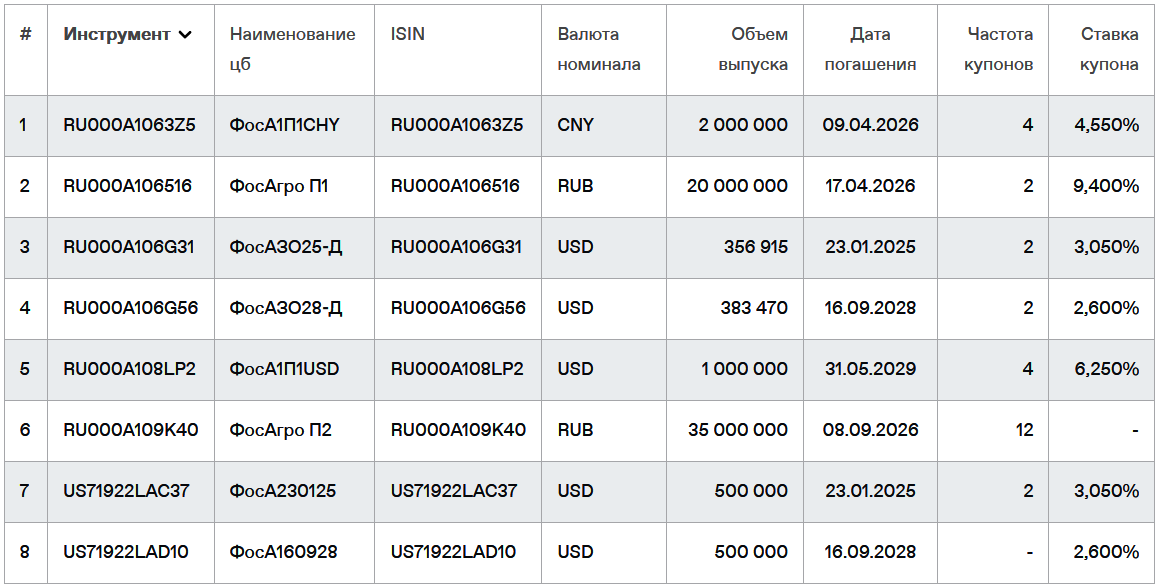The width and height of the screenshot is (1159, 587).
Task: Open instrument RU000A106516 link
Action: pos(127,186)
